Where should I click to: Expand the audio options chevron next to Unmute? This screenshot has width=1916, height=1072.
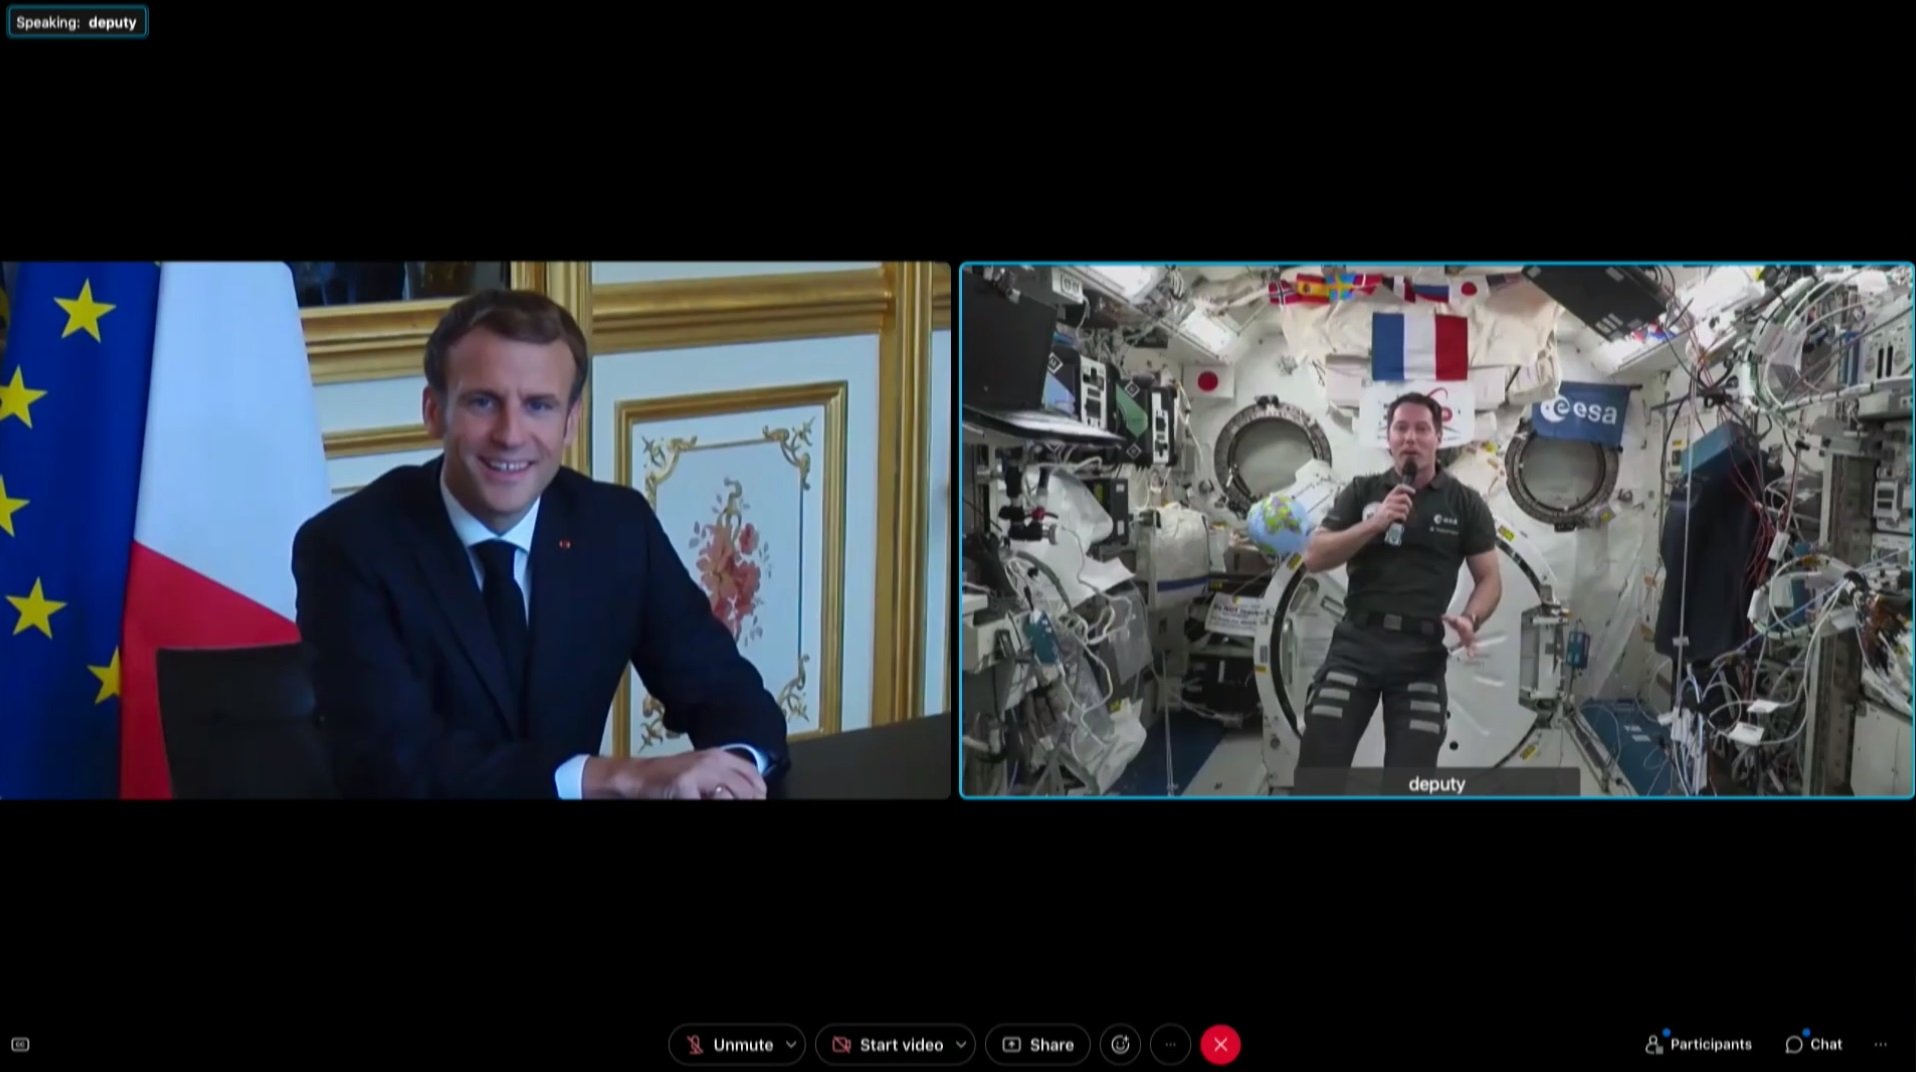point(791,1044)
